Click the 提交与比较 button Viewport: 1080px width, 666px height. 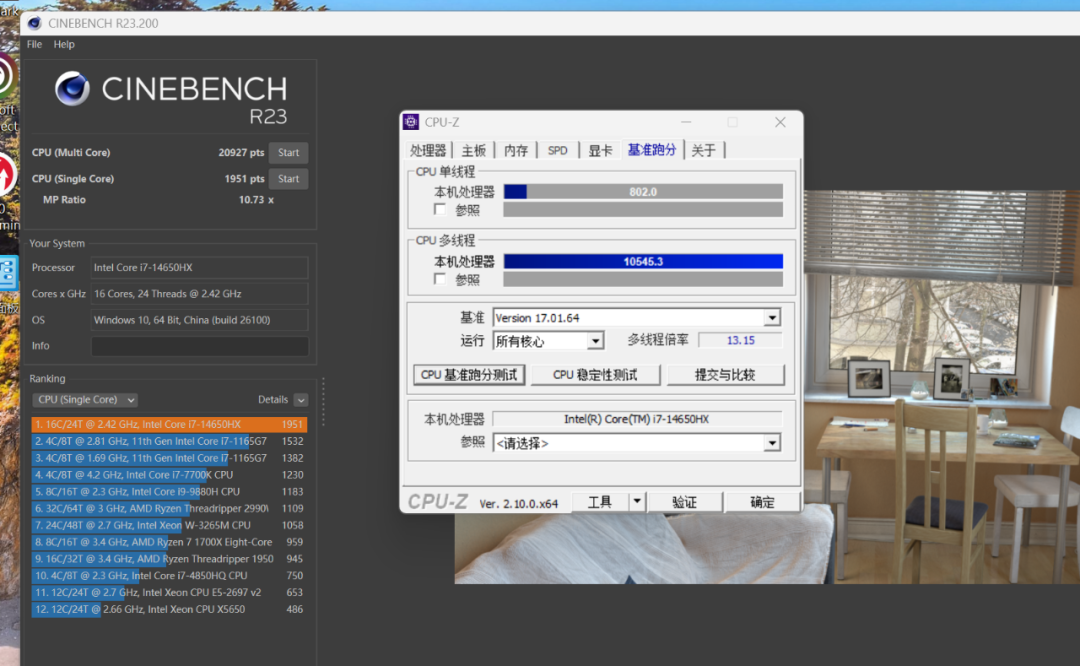pos(725,375)
